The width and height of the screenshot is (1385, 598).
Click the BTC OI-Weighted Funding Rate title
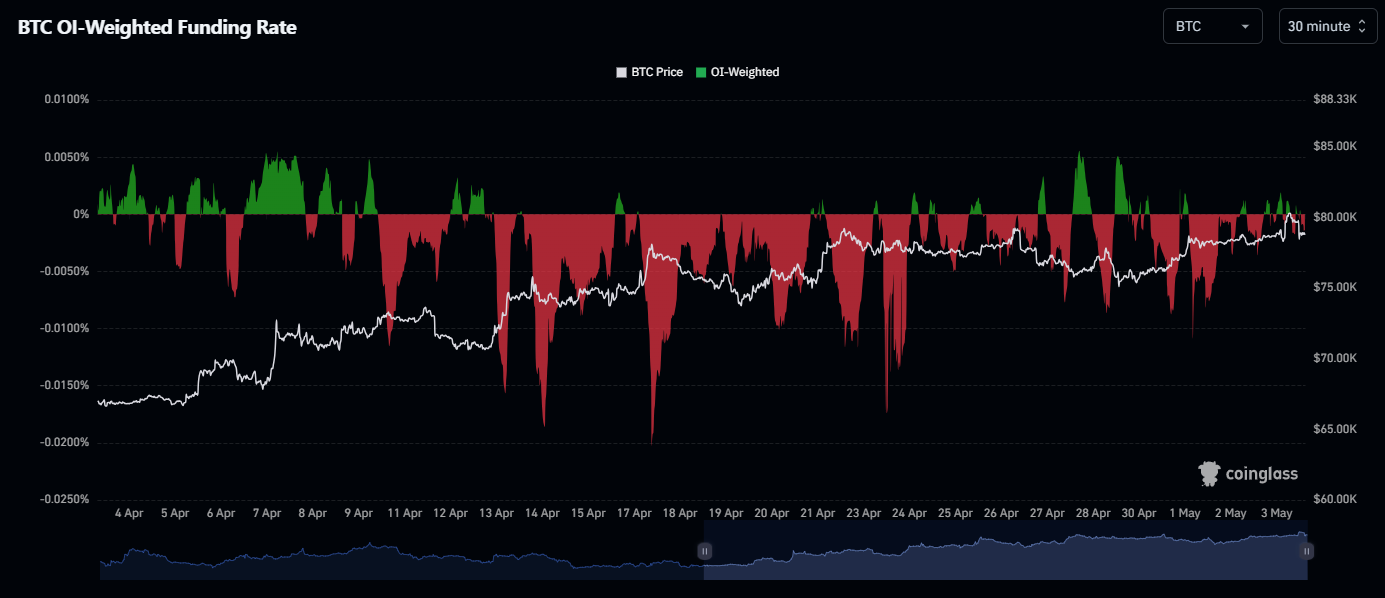[x=157, y=28]
